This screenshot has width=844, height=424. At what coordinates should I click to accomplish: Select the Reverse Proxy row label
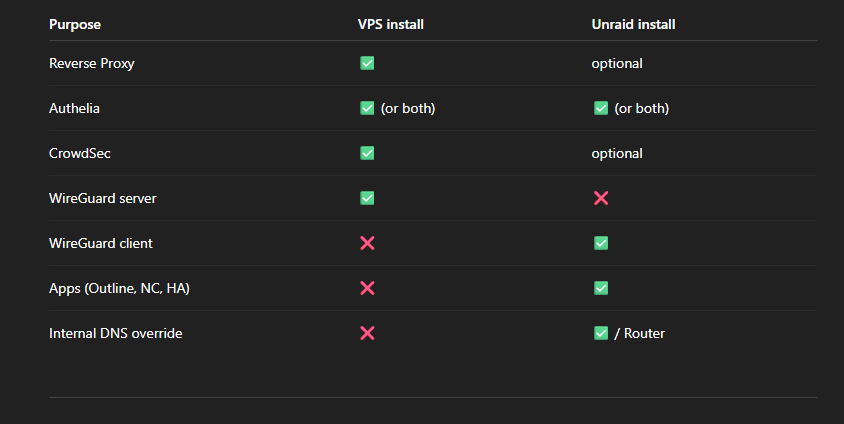(92, 63)
